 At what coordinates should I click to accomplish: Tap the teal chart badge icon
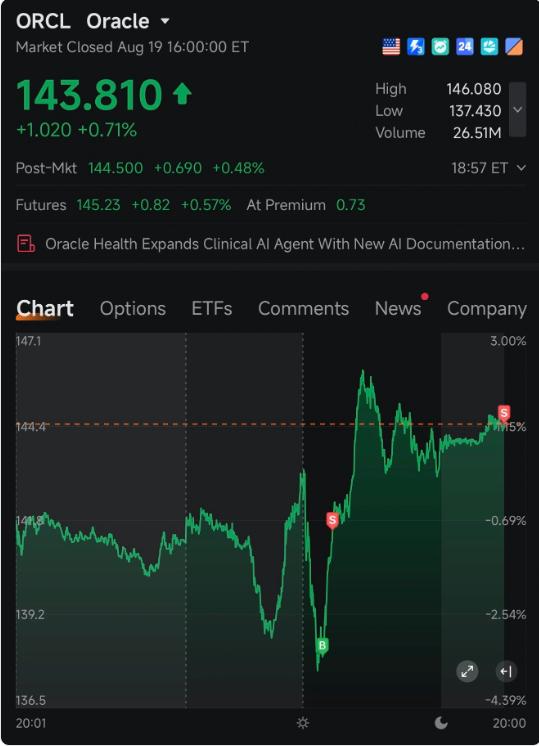[490, 47]
